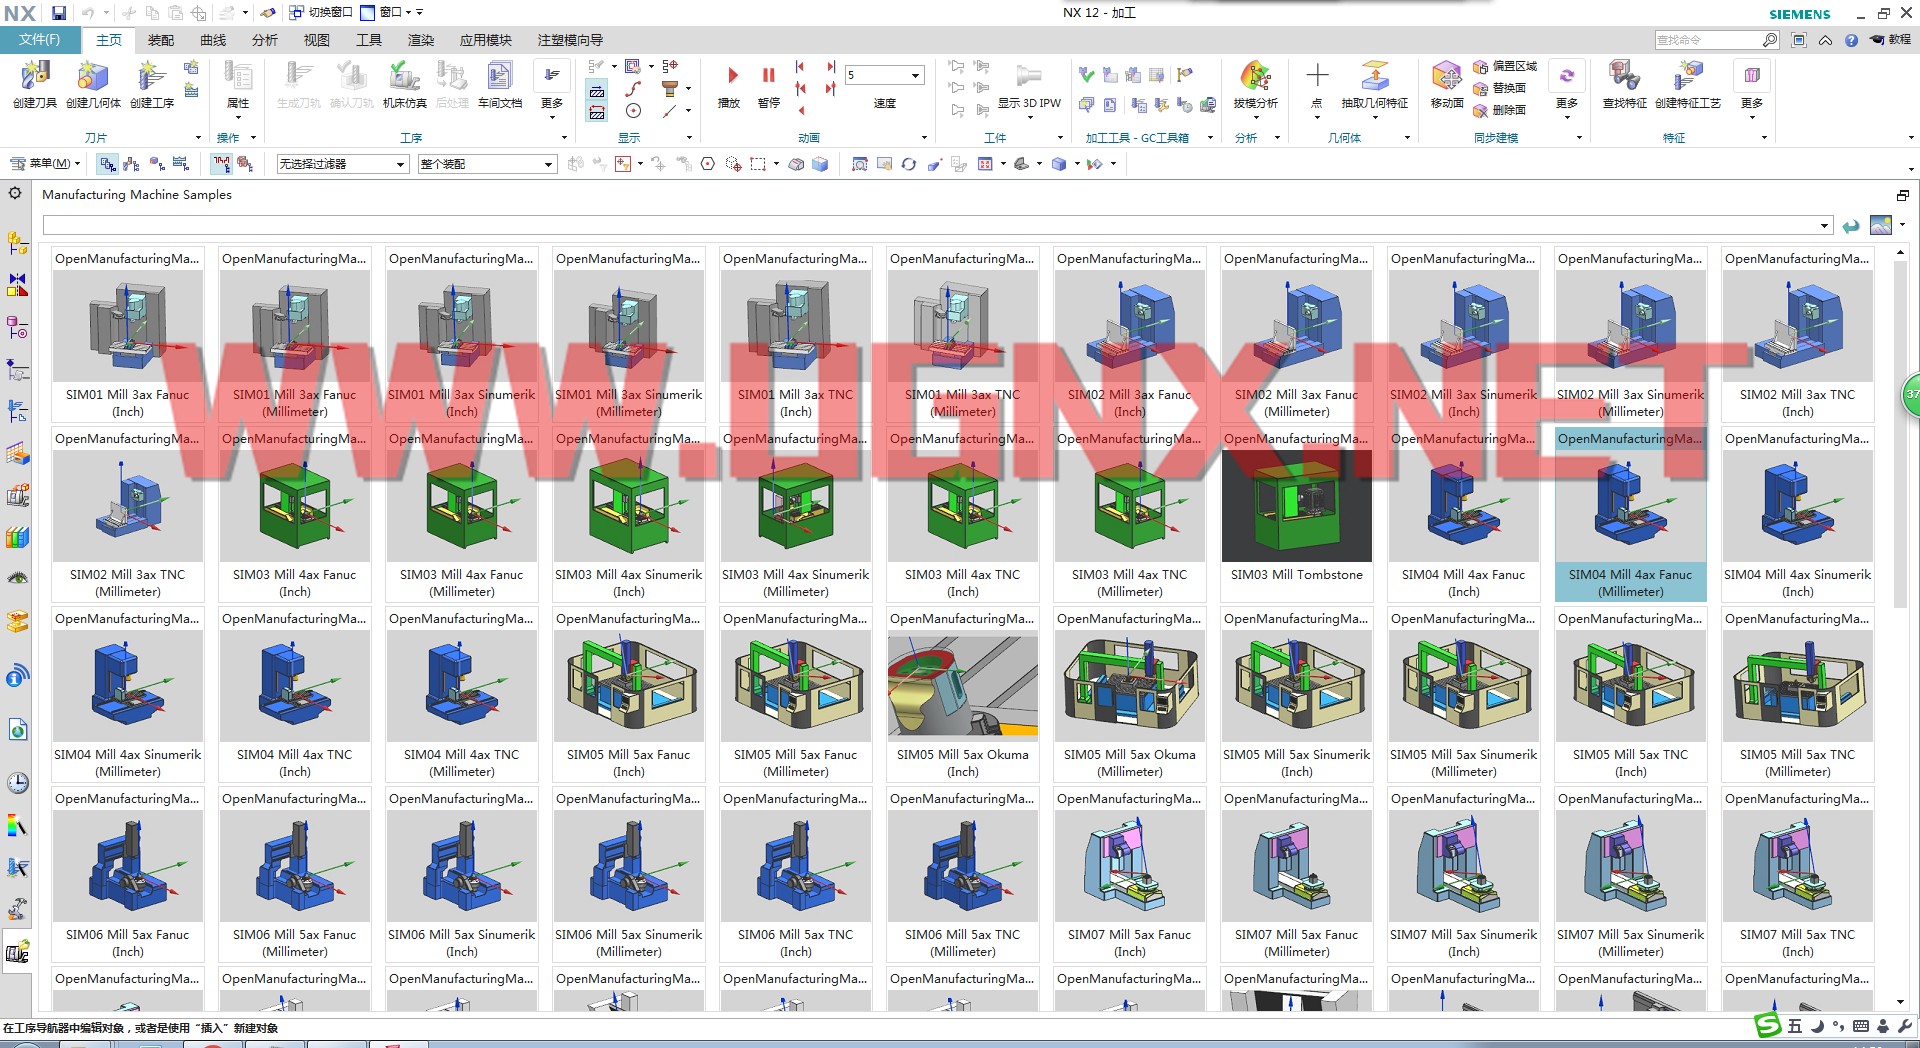Viewport: 1920px width, 1048px height.
Task: Click the Pause (暂停) button
Action: (x=768, y=83)
